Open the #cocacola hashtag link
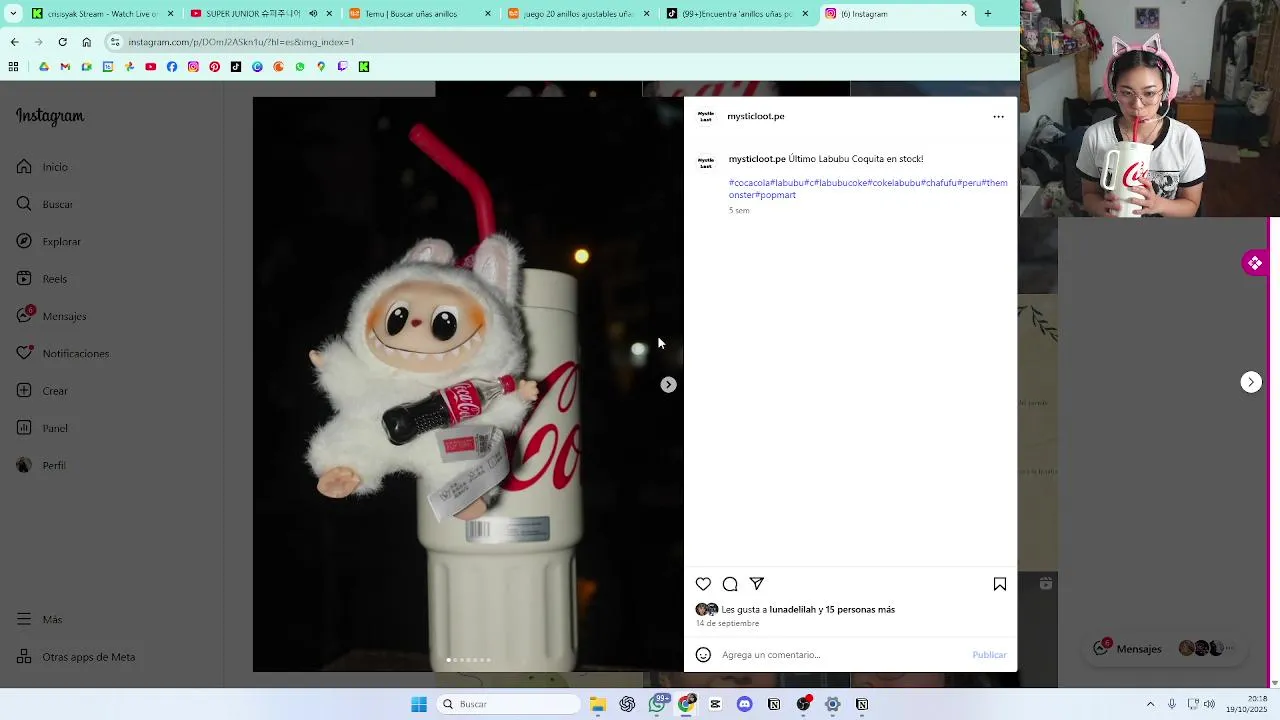 click(749, 183)
